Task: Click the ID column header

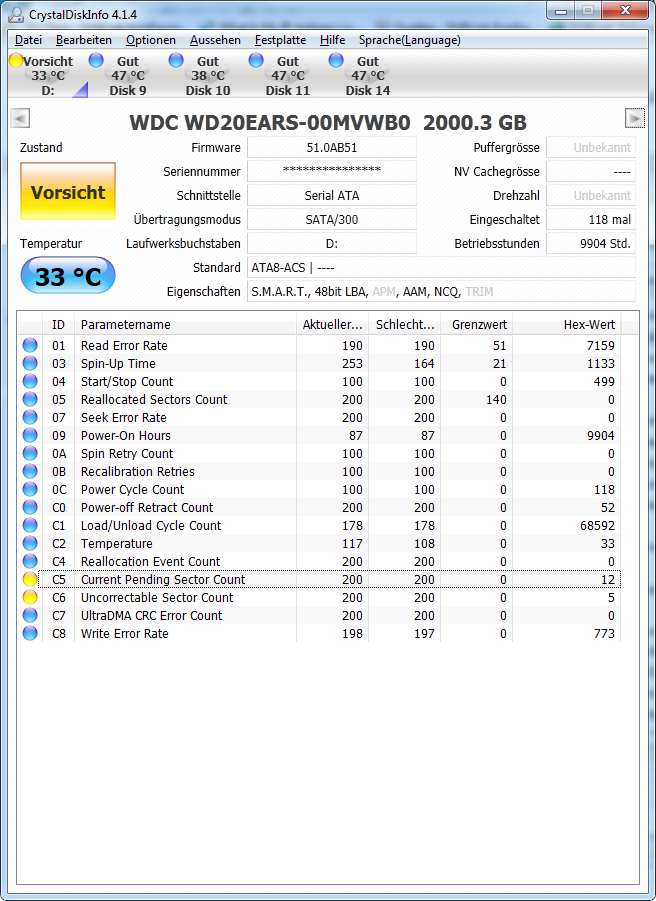Action: pos(59,325)
